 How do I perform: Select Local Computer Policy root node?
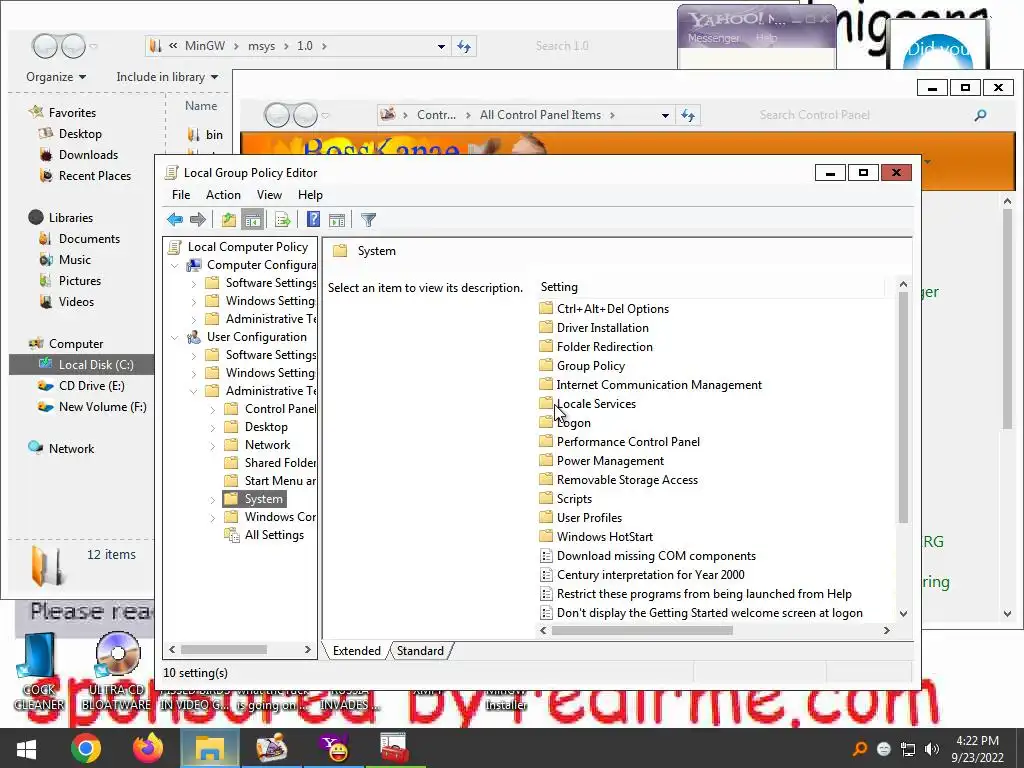[247, 247]
